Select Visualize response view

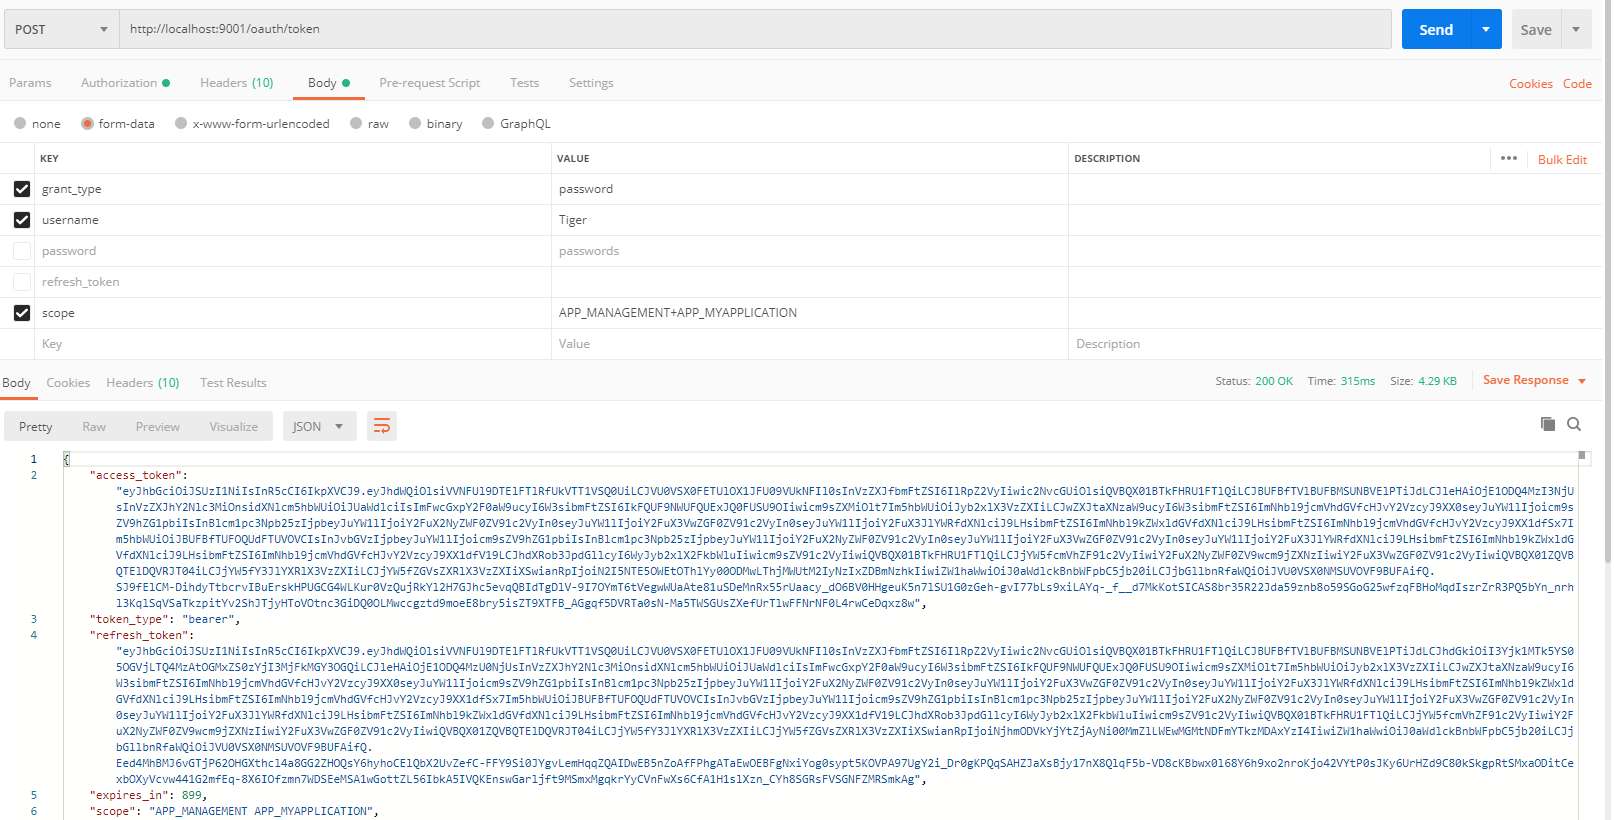click(x=234, y=427)
